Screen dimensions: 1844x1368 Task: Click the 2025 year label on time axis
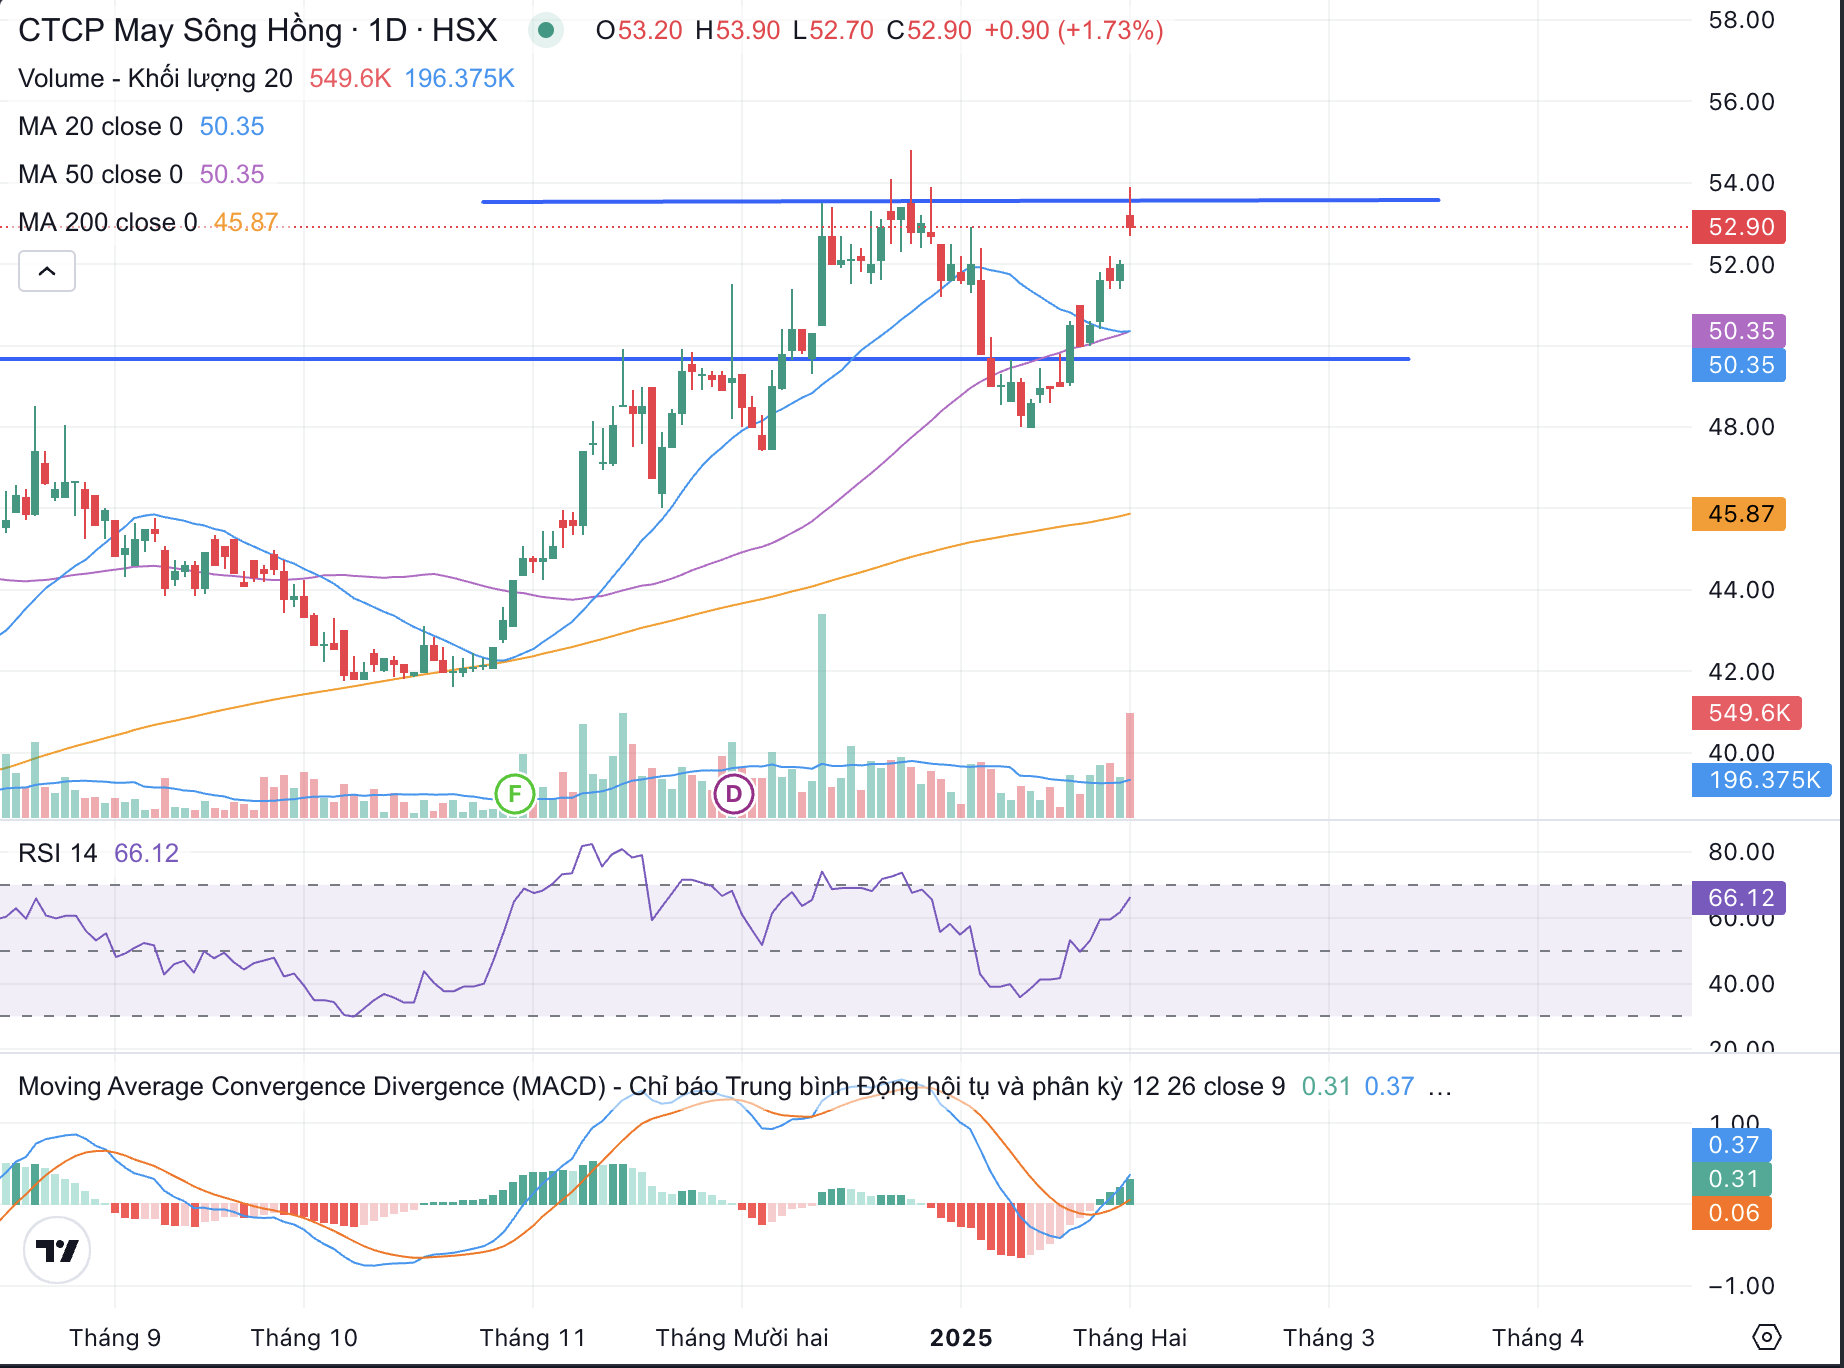pos(961,1338)
